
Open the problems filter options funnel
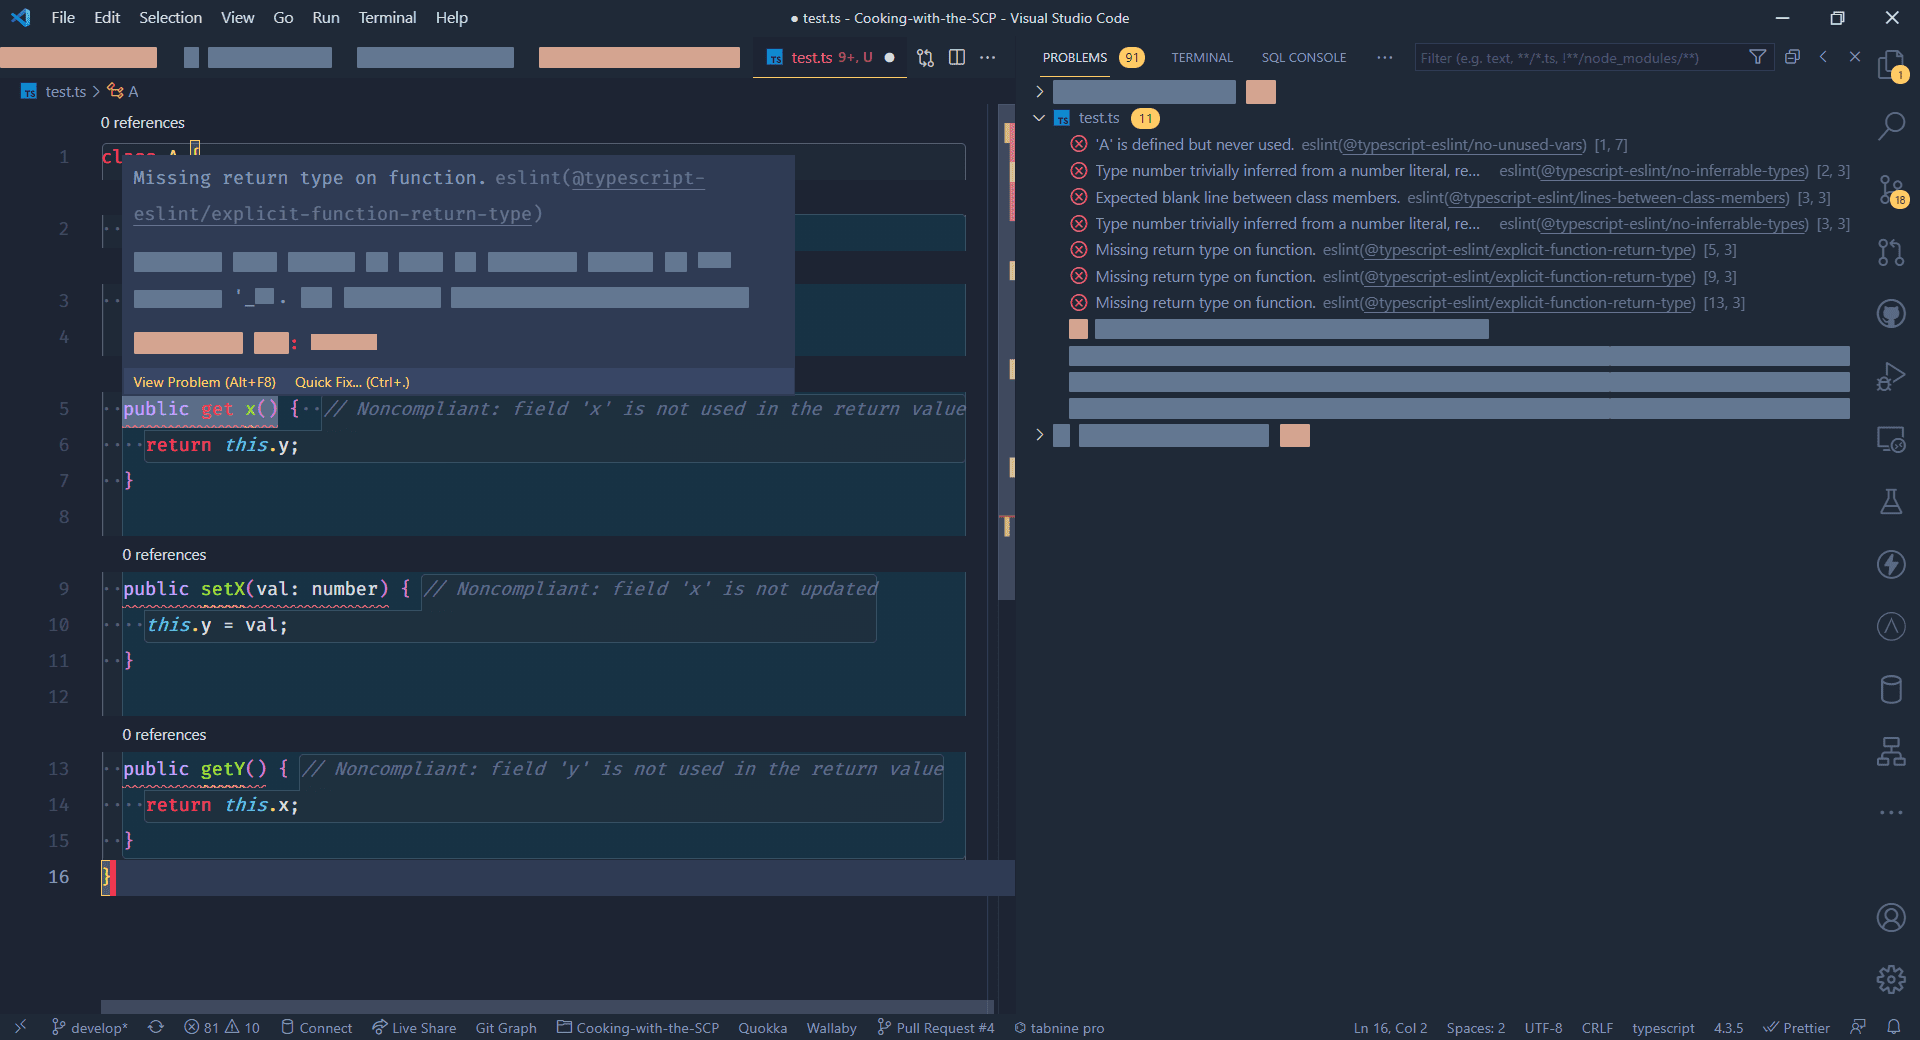click(x=1758, y=57)
